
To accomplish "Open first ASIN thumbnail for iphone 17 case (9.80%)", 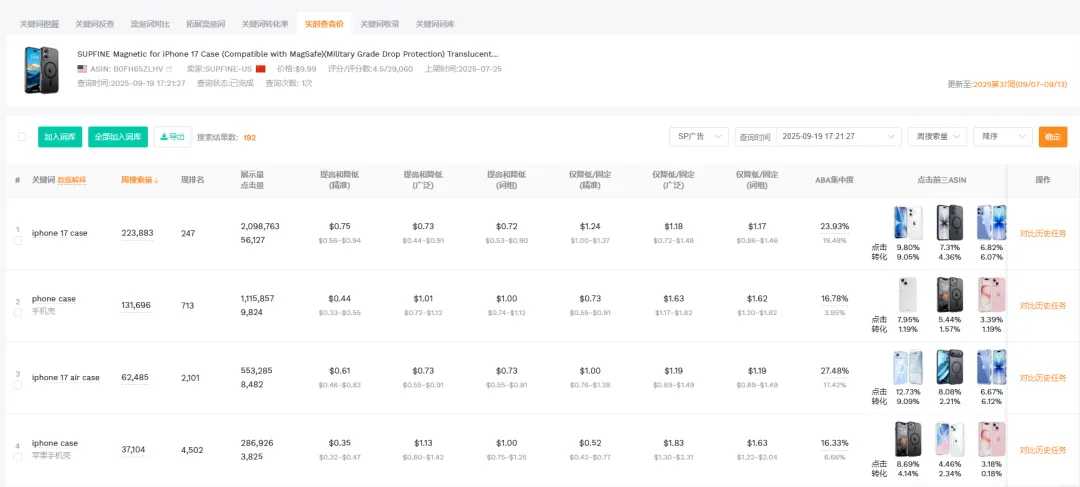I will pyautogui.click(x=908, y=222).
